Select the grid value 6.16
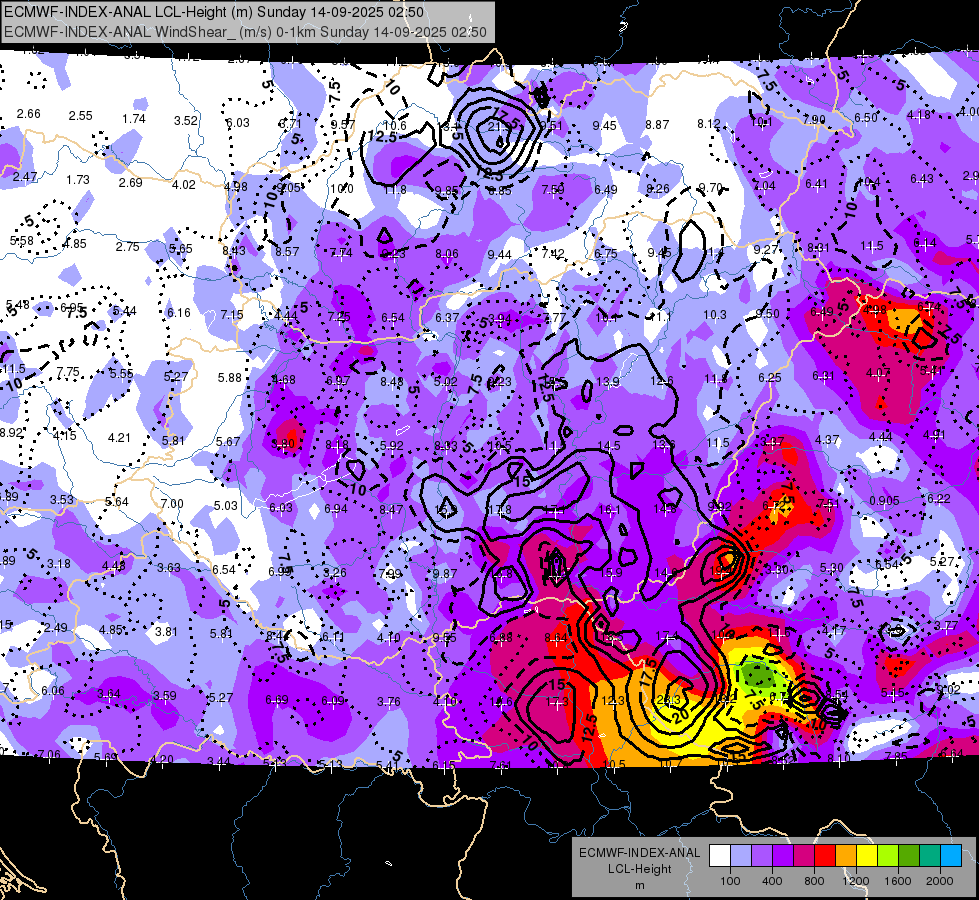979x900 pixels. [179, 312]
